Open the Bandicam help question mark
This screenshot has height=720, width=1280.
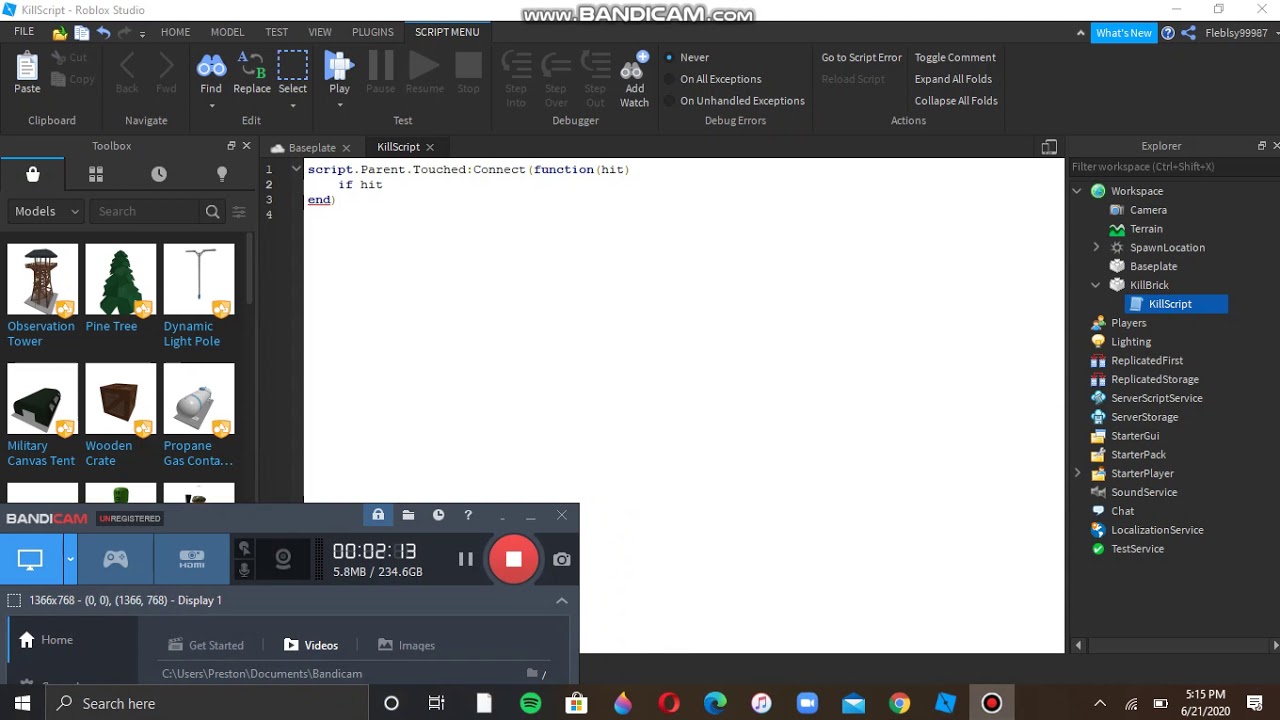[x=468, y=515]
